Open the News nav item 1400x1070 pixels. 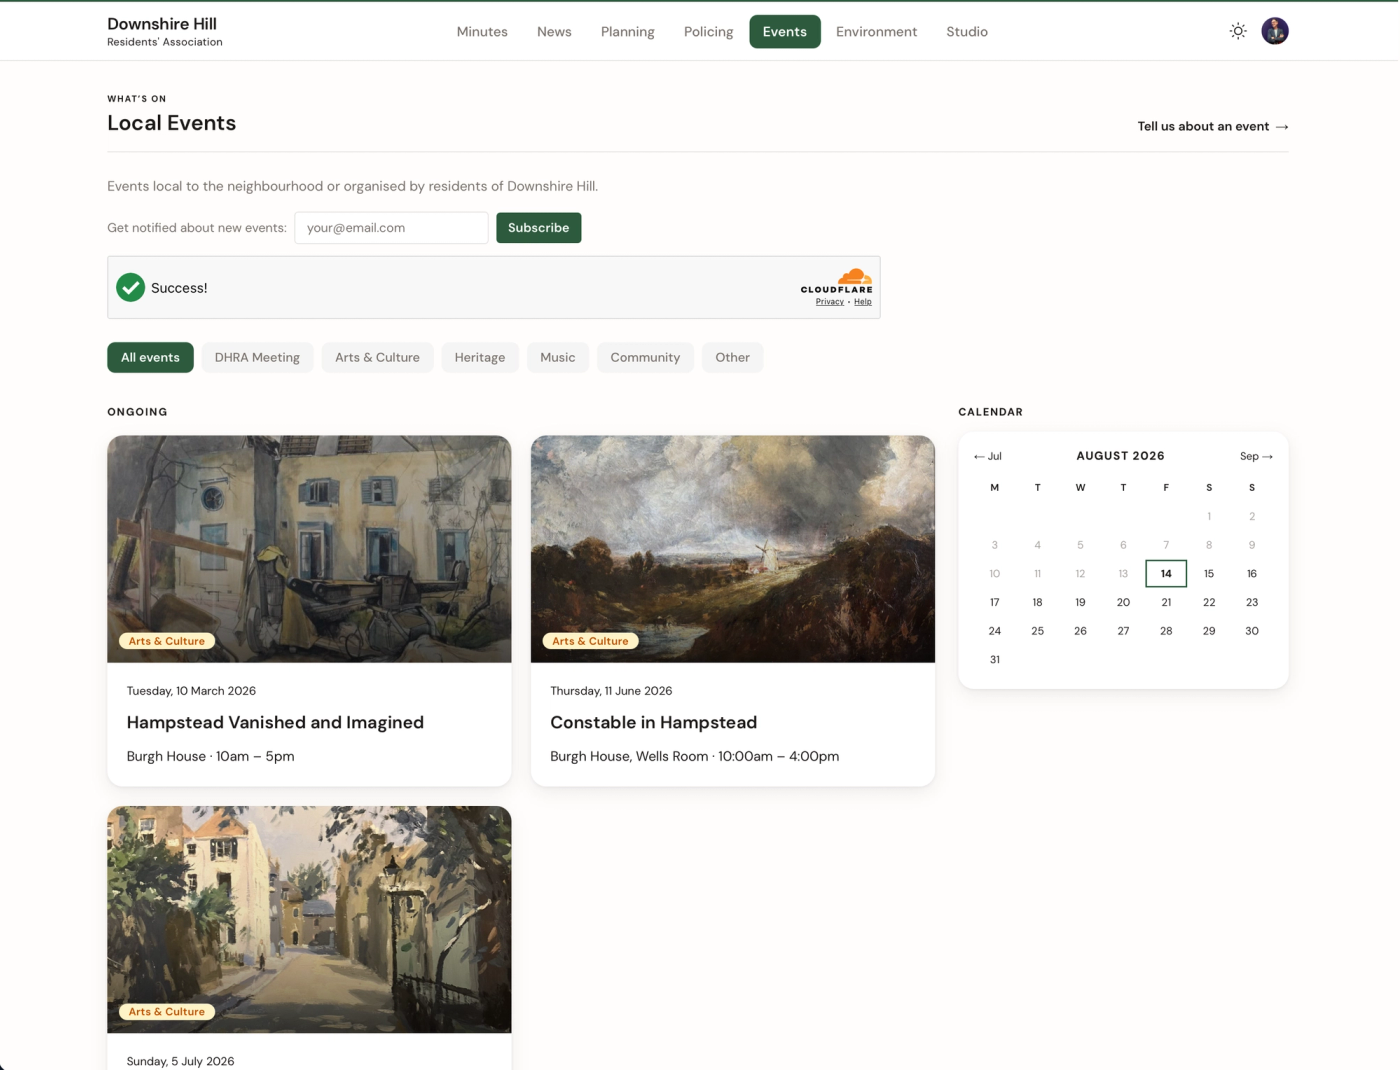(554, 32)
